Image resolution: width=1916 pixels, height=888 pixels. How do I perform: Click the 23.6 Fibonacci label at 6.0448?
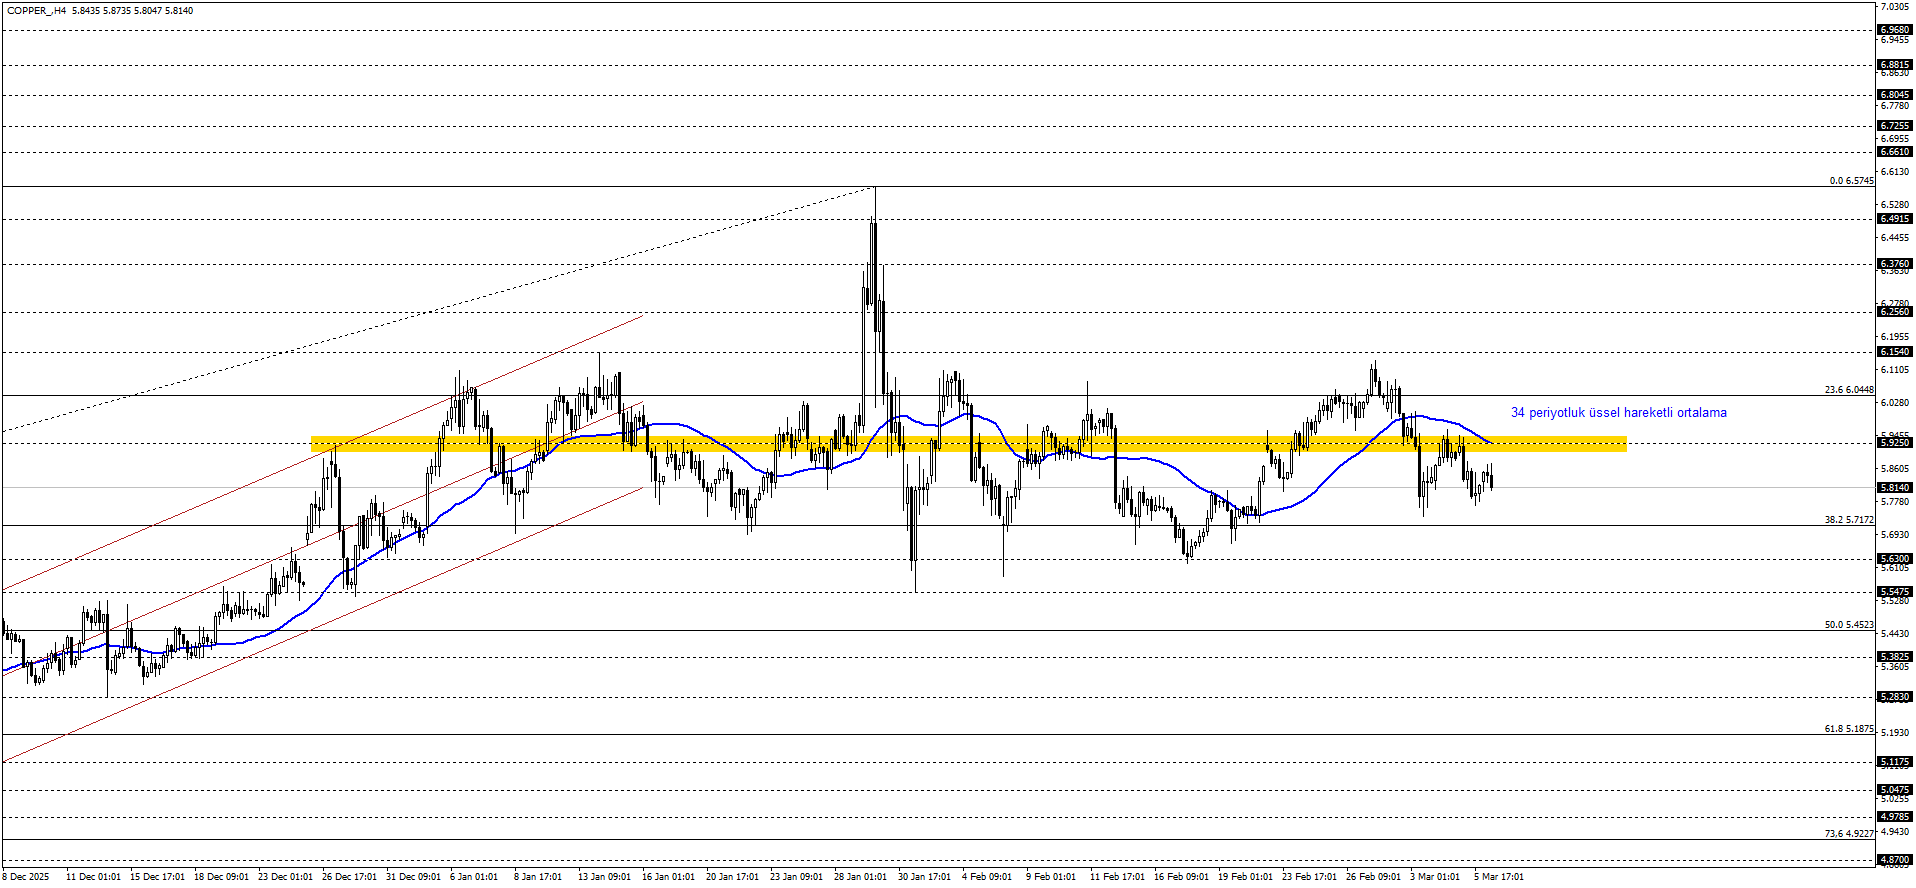click(1848, 390)
